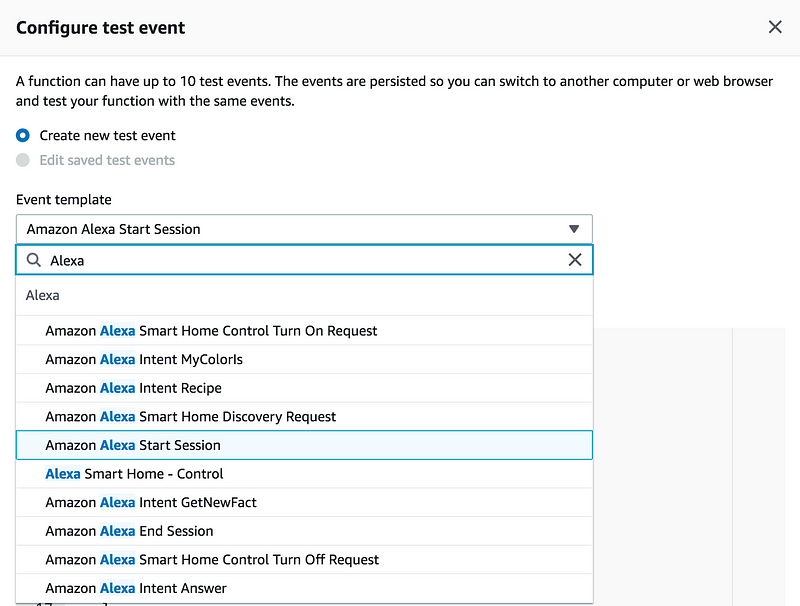The image size is (800, 606).
Task: Select Amazon Alexa End Session template
Action: coord(129,531)
